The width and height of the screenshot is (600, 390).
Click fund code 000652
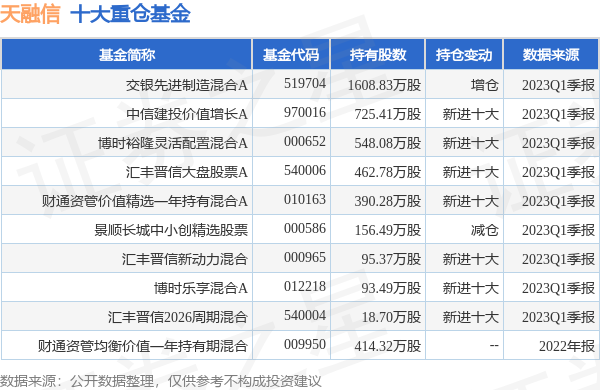(x=305, y=142)
